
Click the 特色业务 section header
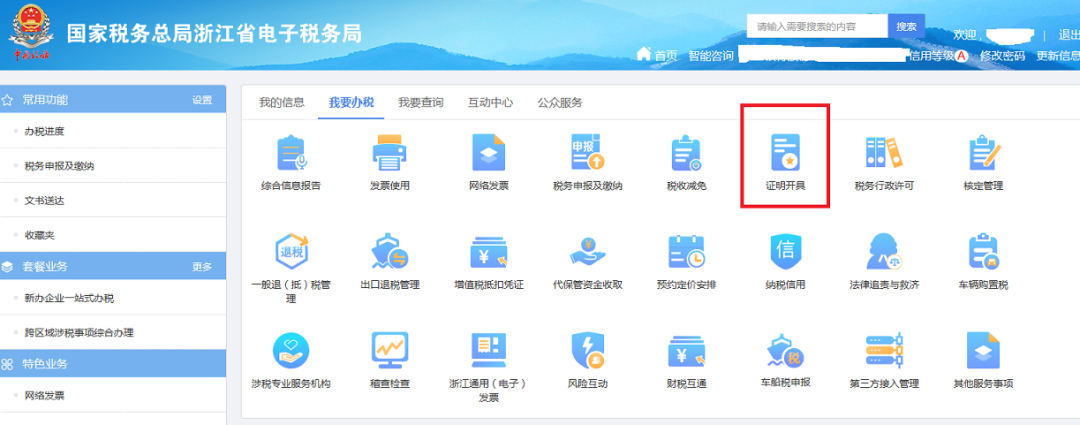113,363
